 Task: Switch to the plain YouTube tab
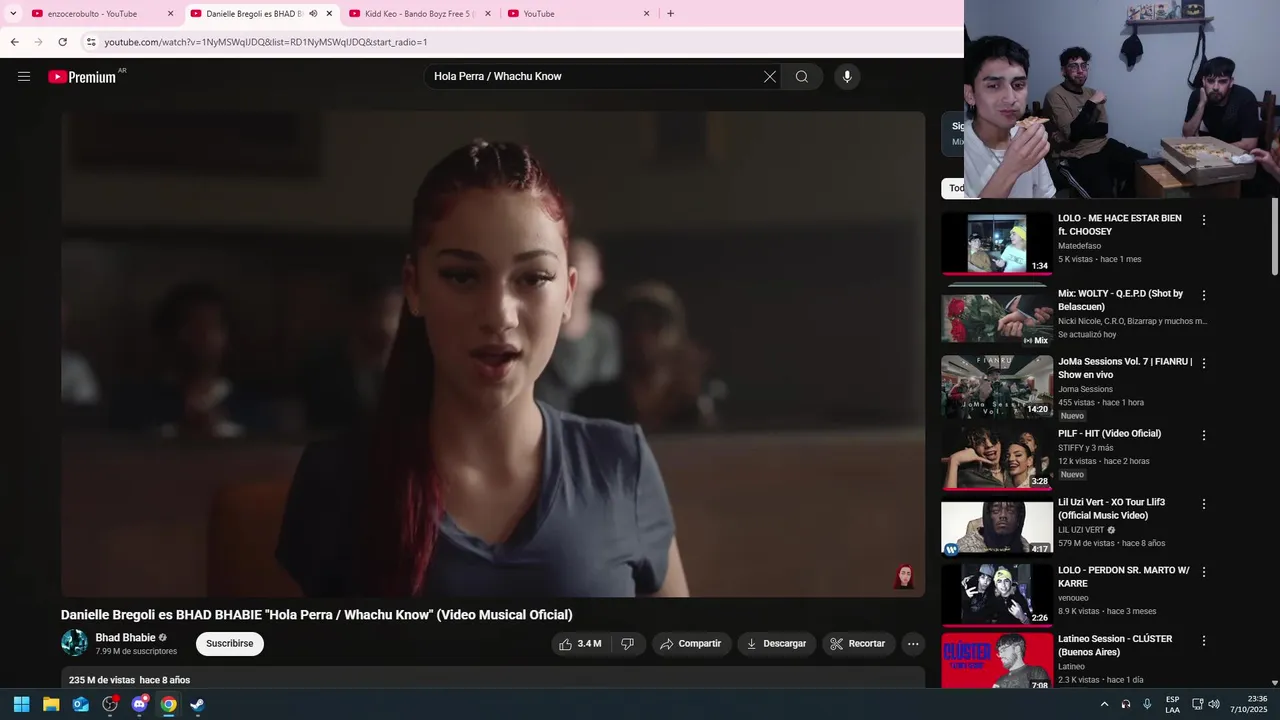point(577,14)
